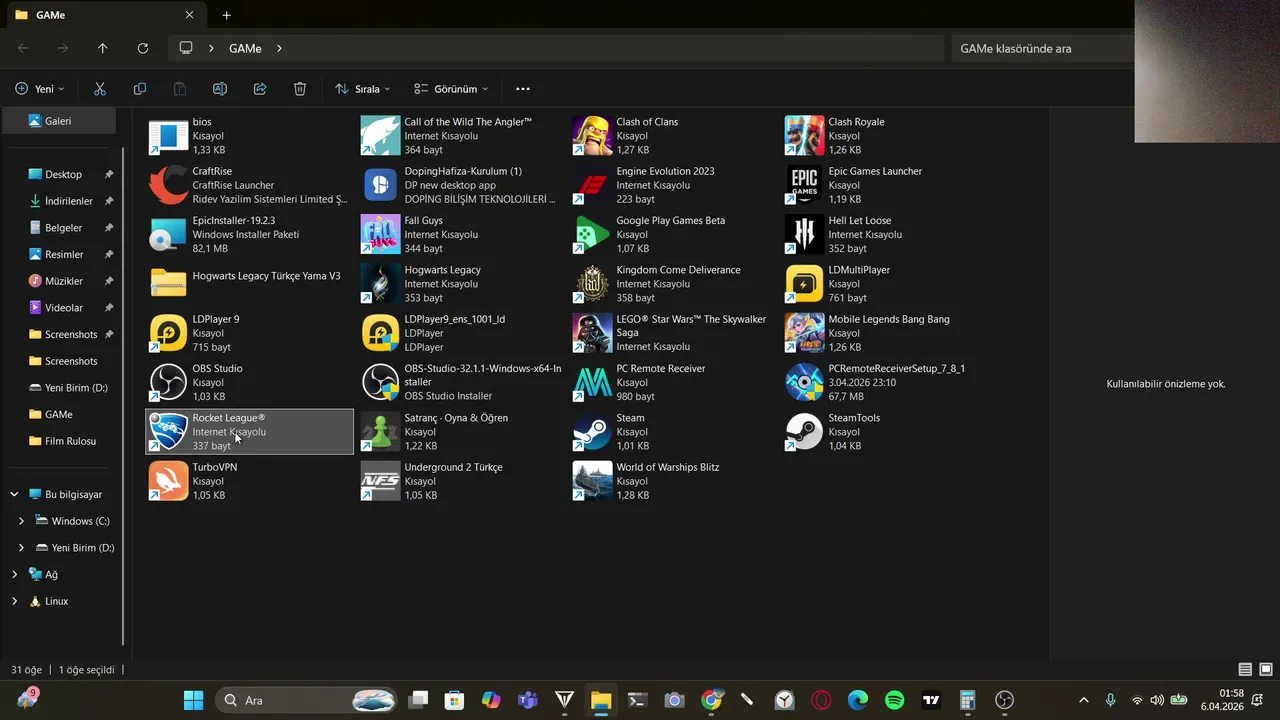The width and height of the screenshot is (1280, 720).
Task: Select the Hogwarts Legacy Türkçe Yama V3 archive
Action: coord(248,284)
